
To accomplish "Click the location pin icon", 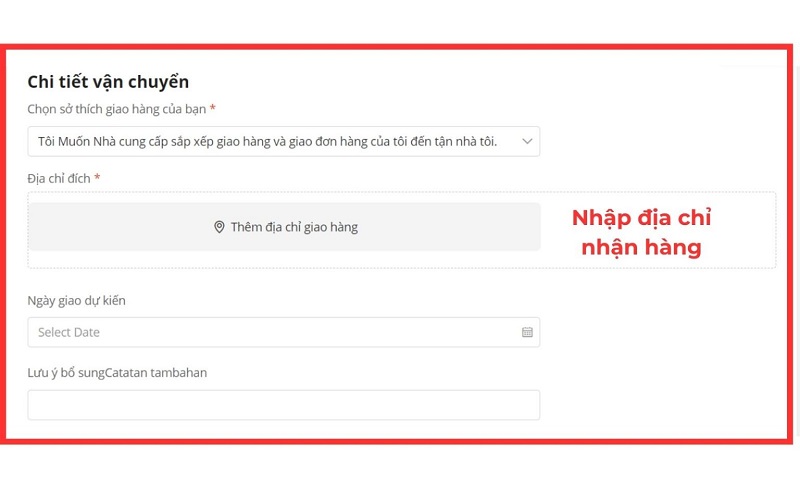I will 219,227.
